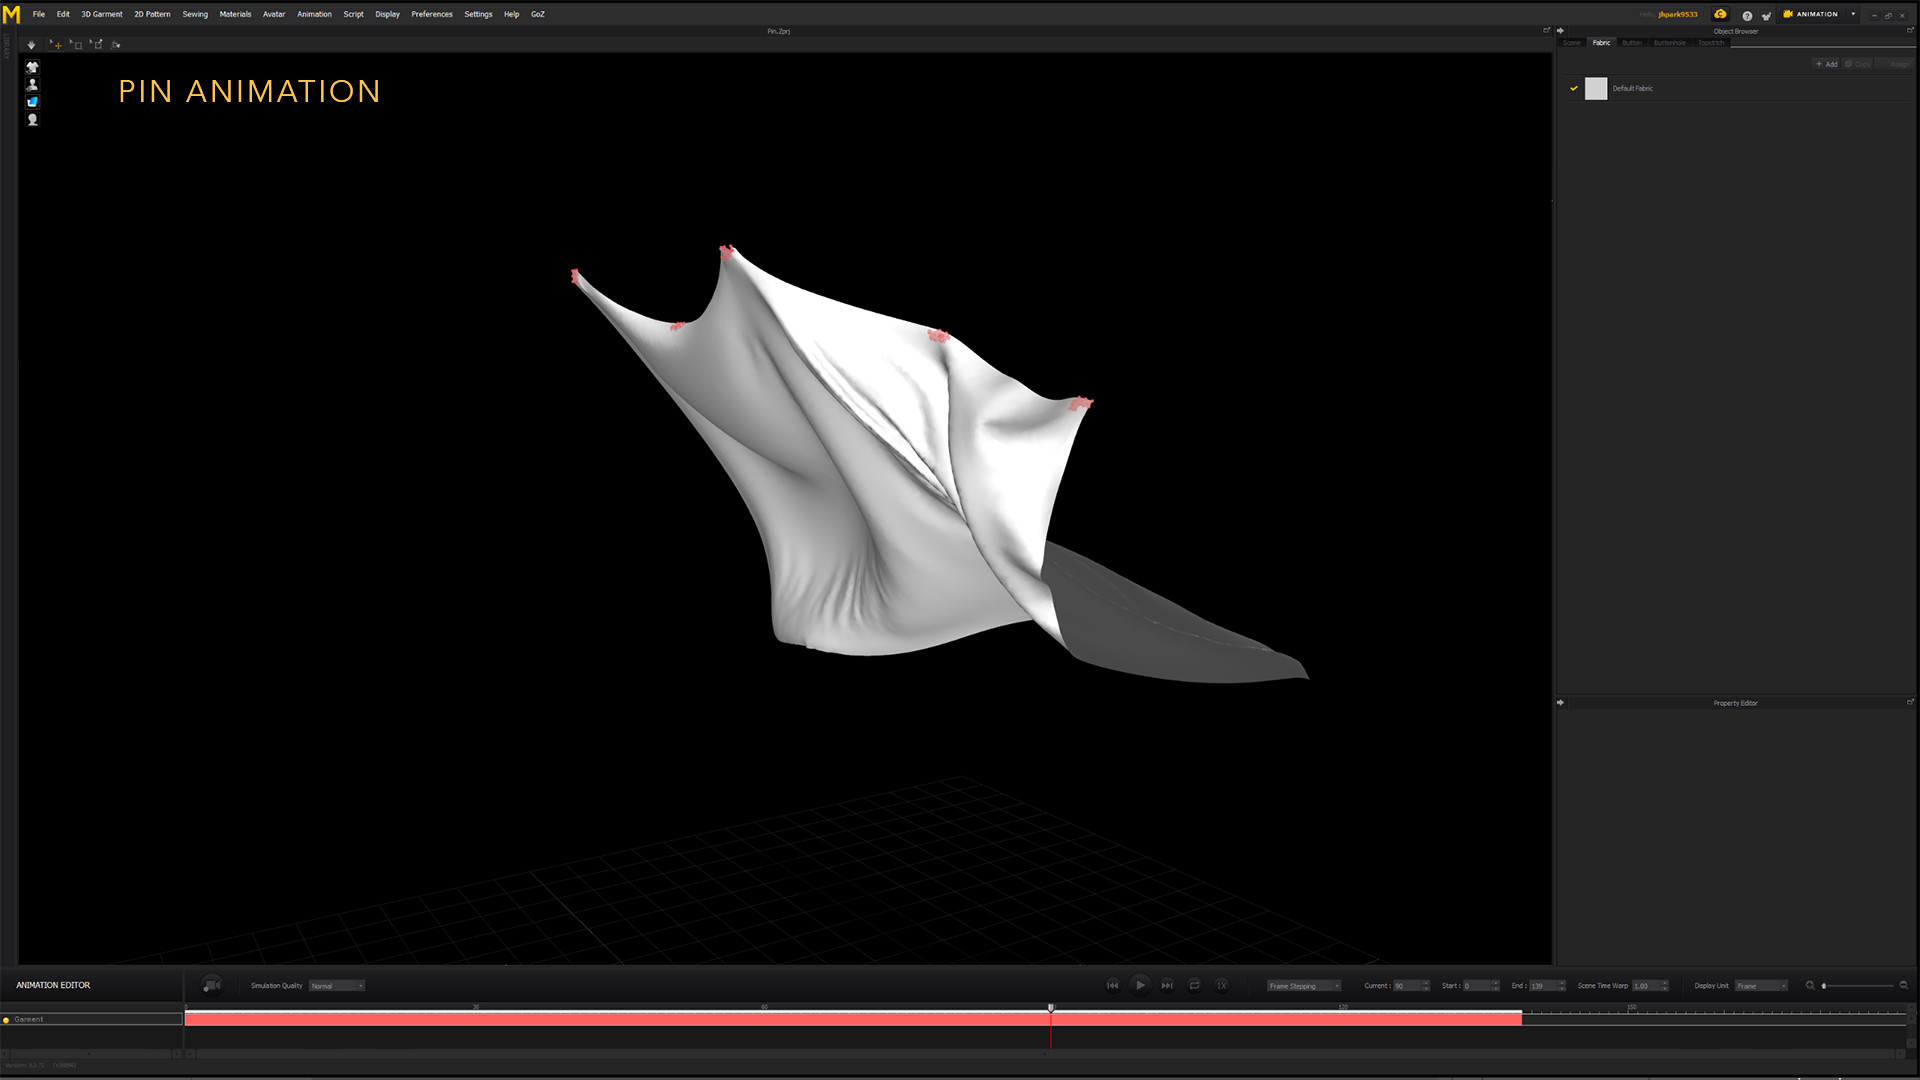Click the record animation camera icon
The height and width of the screenshot is (1080, 1920).
(x=211, y=985)
